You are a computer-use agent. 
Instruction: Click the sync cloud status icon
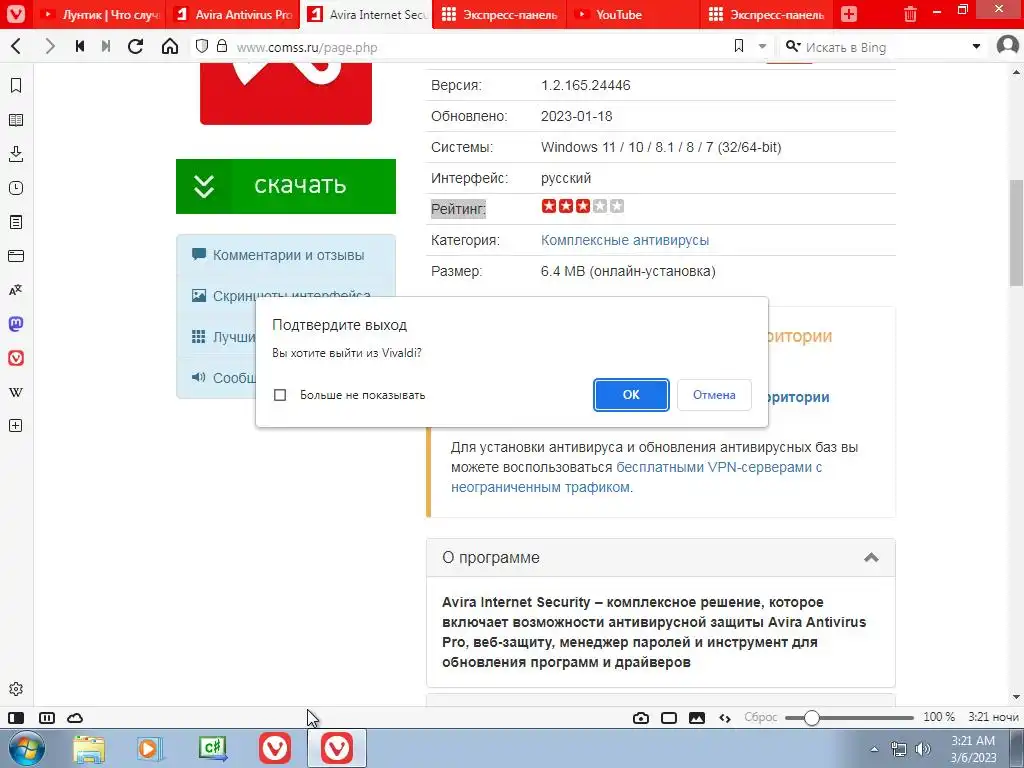(x=75, y=718)
